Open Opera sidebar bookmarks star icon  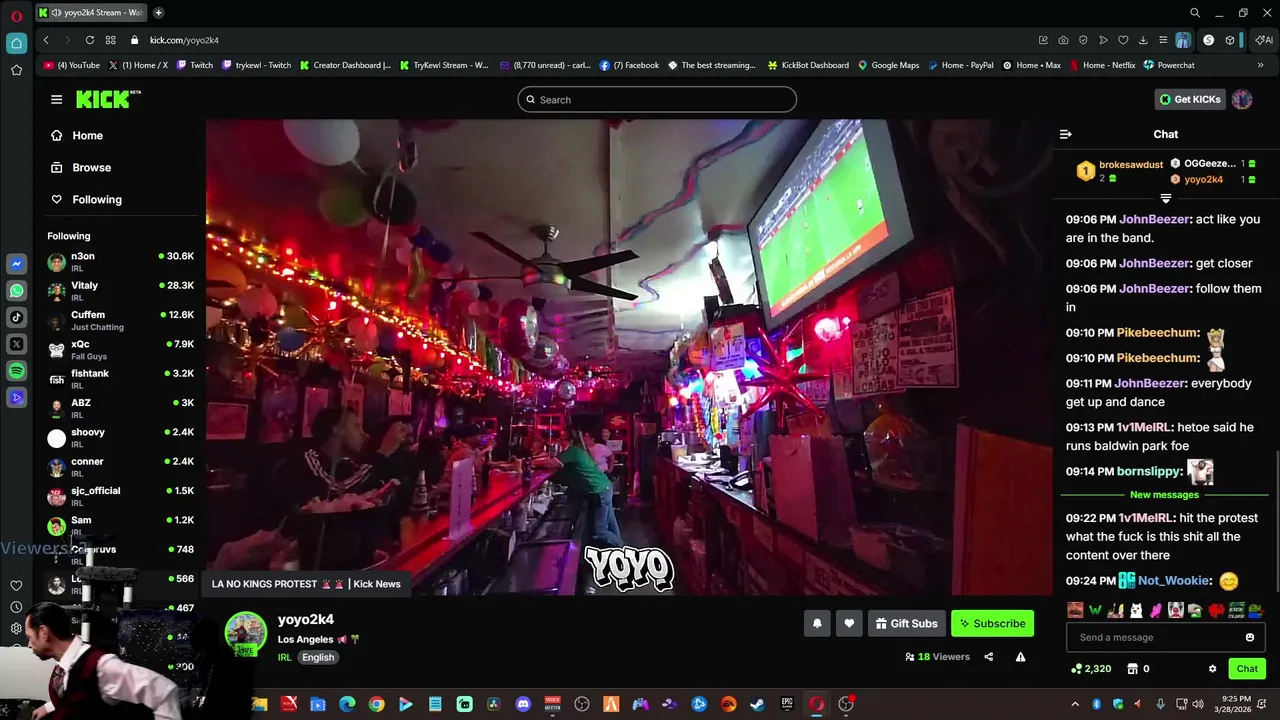(x=16, y=70)
